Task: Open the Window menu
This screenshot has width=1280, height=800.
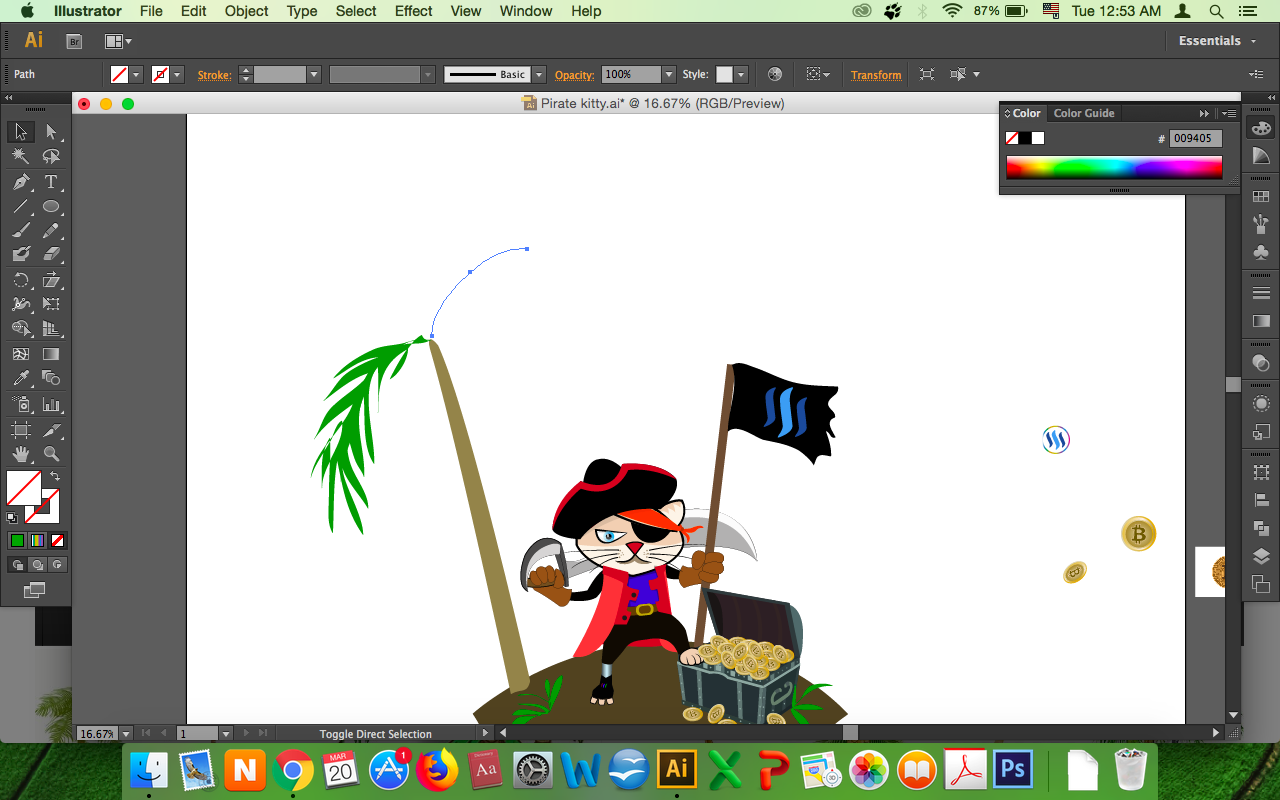Action: coord(526,11)
